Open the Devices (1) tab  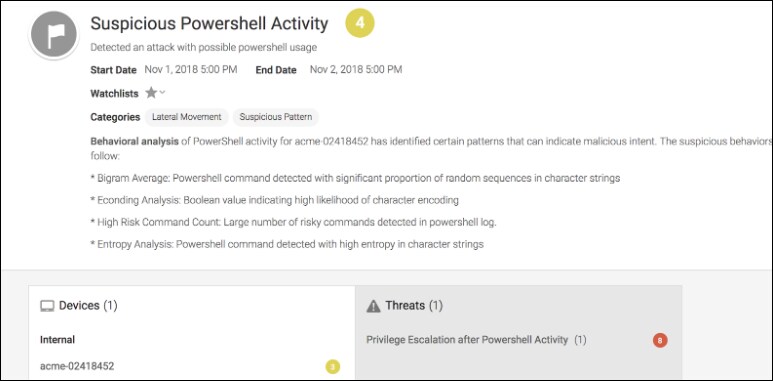pyautogui.click(x=192, y=306)
